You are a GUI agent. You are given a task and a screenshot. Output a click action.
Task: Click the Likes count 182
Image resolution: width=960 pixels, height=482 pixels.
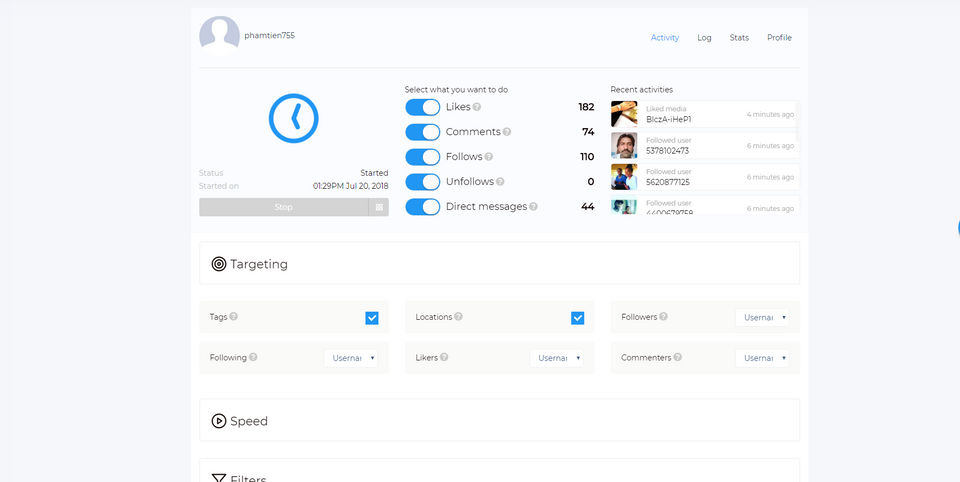[x=586, y=107]
